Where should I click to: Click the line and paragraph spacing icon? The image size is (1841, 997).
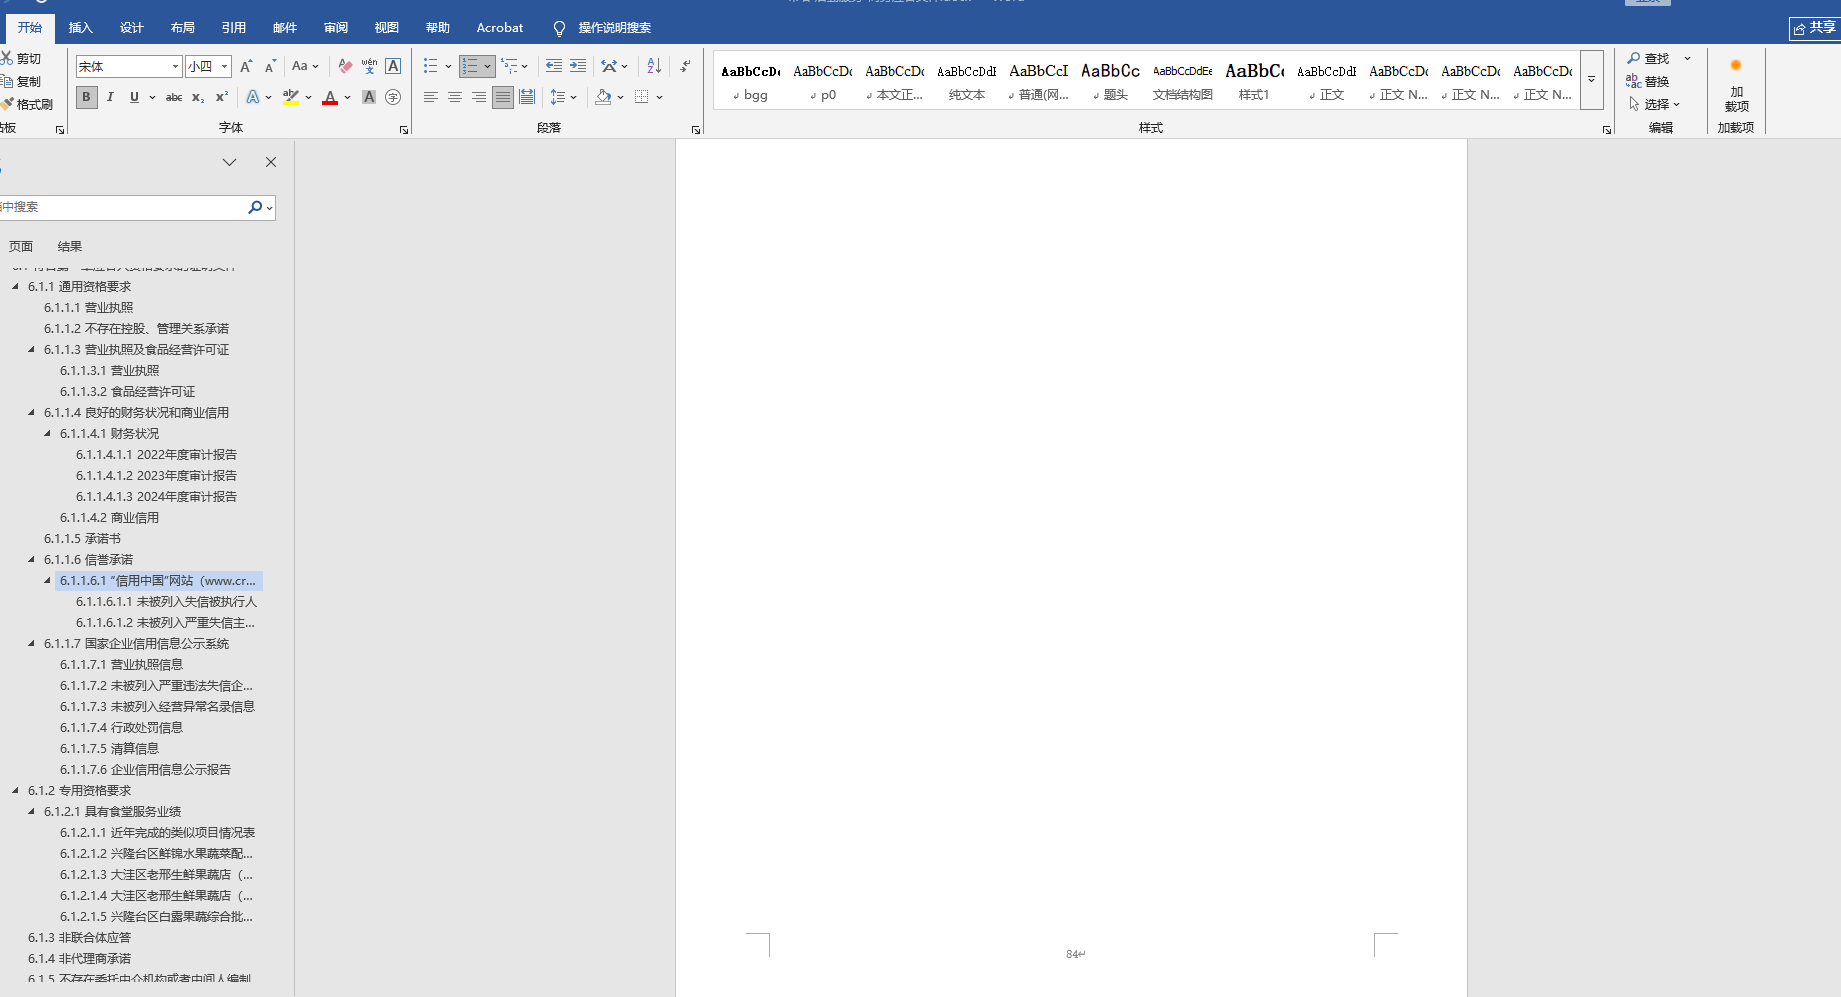coord(558,97)
